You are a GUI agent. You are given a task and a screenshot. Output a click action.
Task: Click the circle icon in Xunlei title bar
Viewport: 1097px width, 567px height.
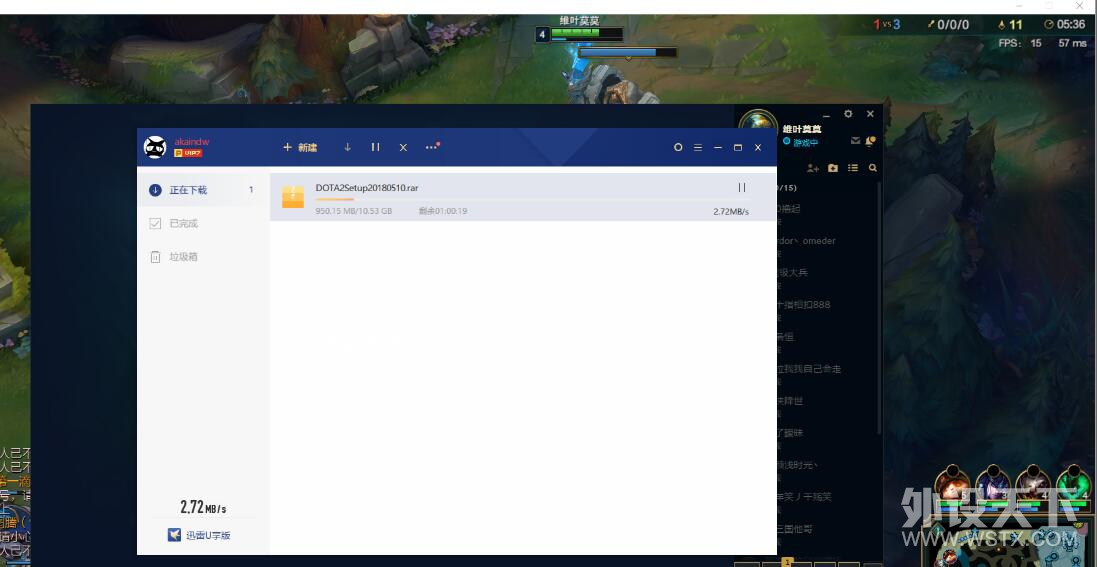coord(677,148)
